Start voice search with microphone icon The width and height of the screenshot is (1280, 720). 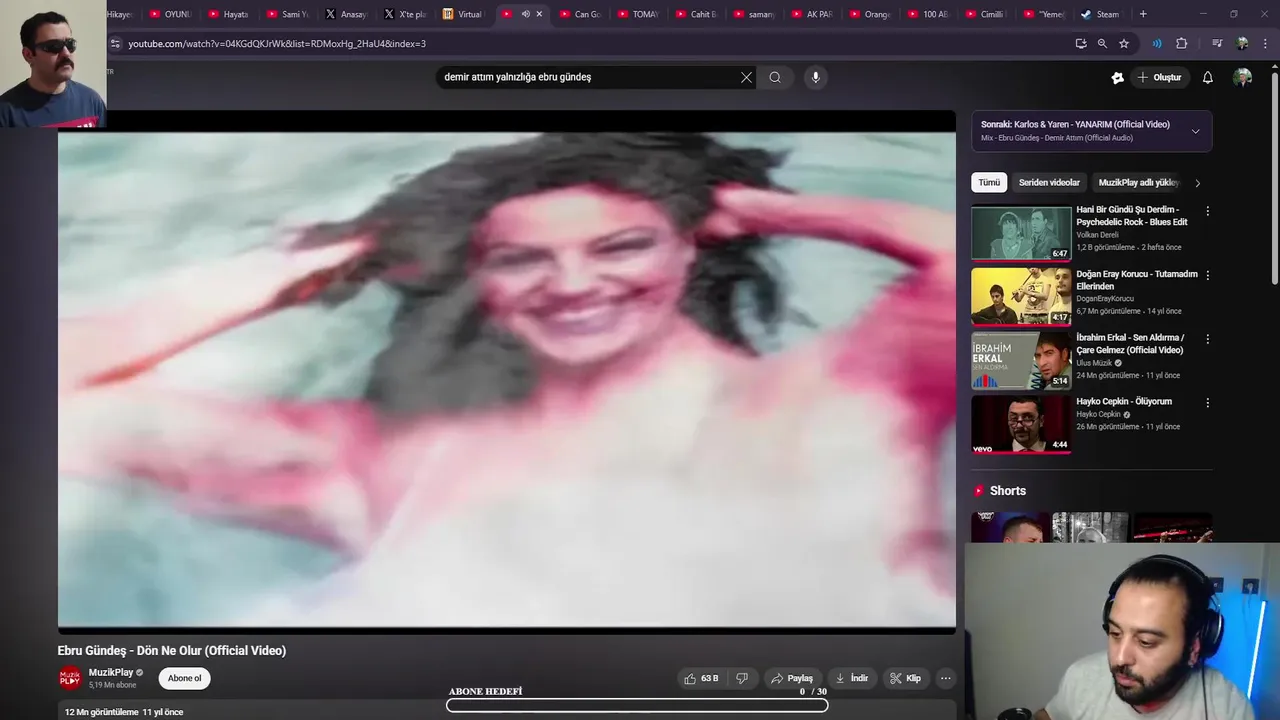[815, 77]
